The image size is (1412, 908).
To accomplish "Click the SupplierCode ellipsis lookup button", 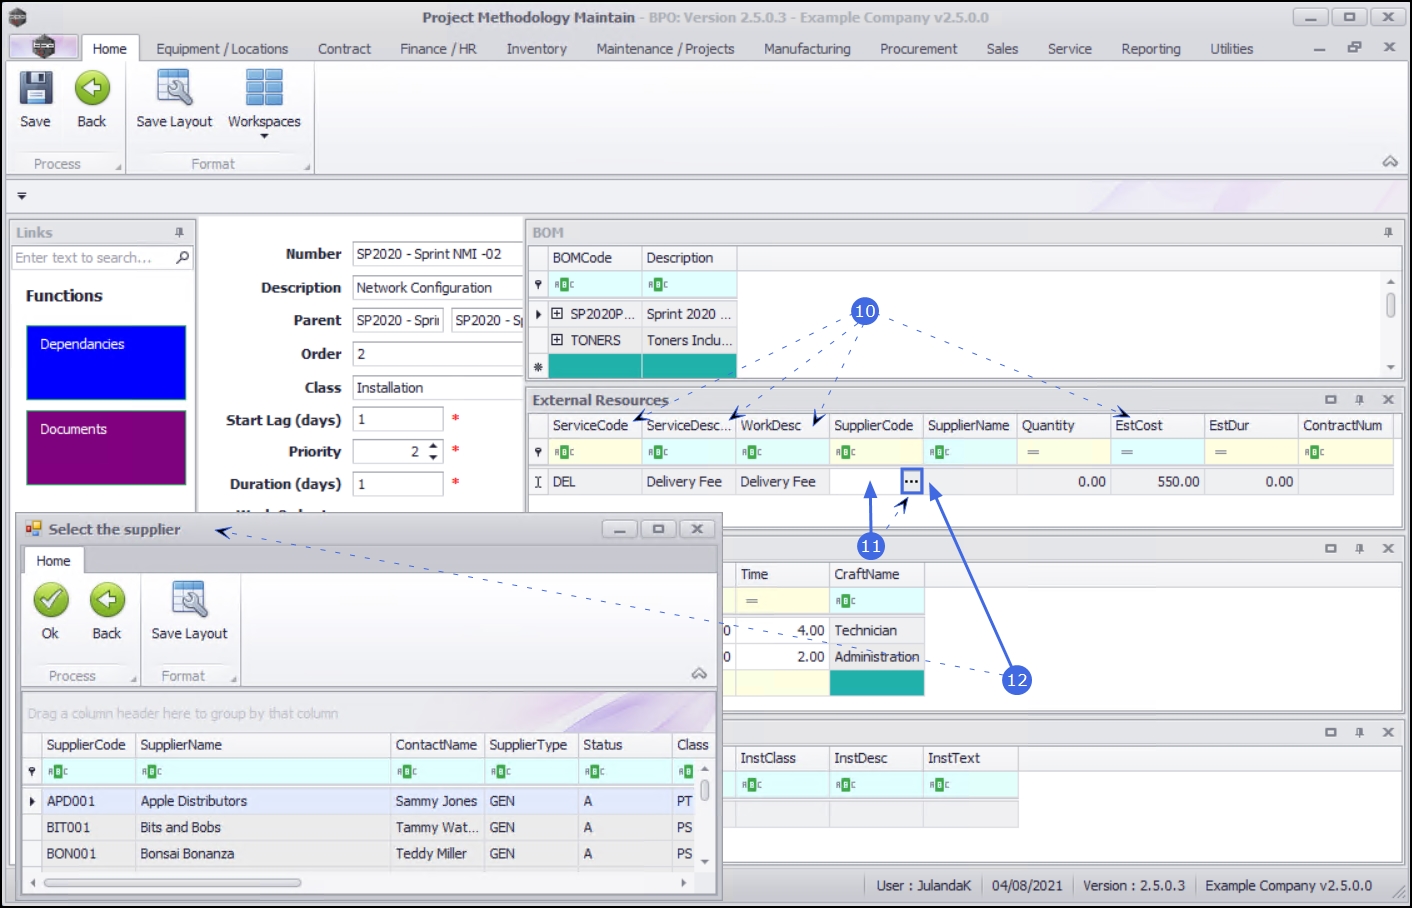I will pos(911,481).
